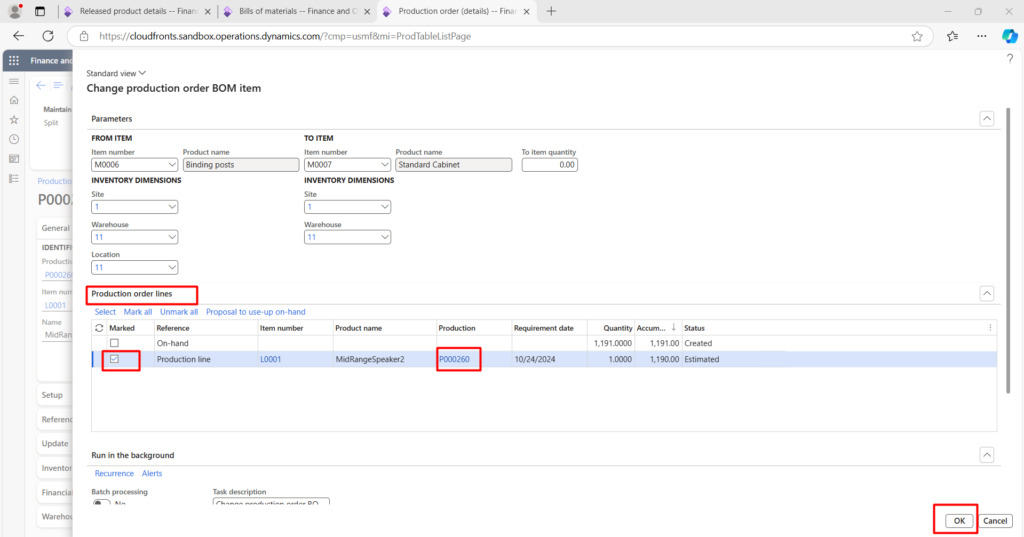The height and width of the screenshot is (537, 1024).
Task: Sort grid by Quantity column header
Action: point(618,328)
